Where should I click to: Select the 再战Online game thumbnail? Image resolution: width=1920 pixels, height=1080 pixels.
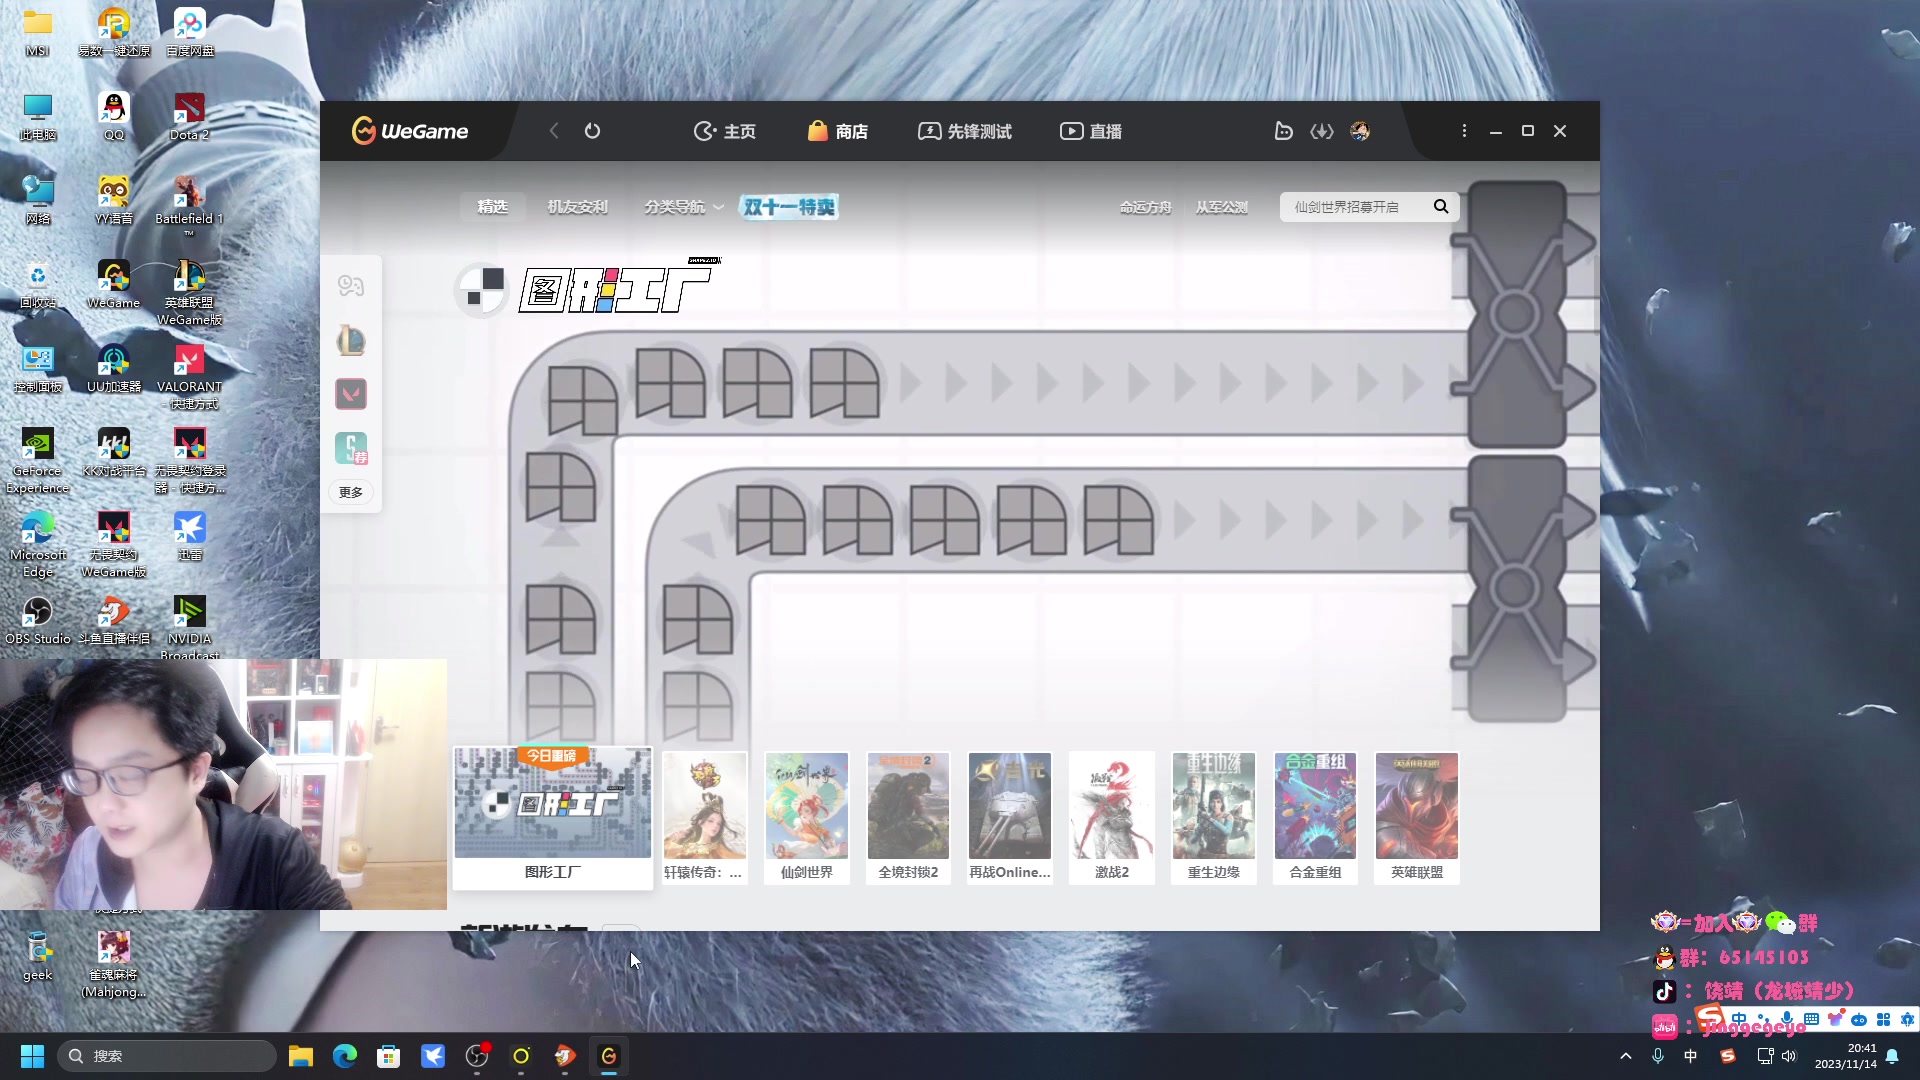coord(1010,817)
